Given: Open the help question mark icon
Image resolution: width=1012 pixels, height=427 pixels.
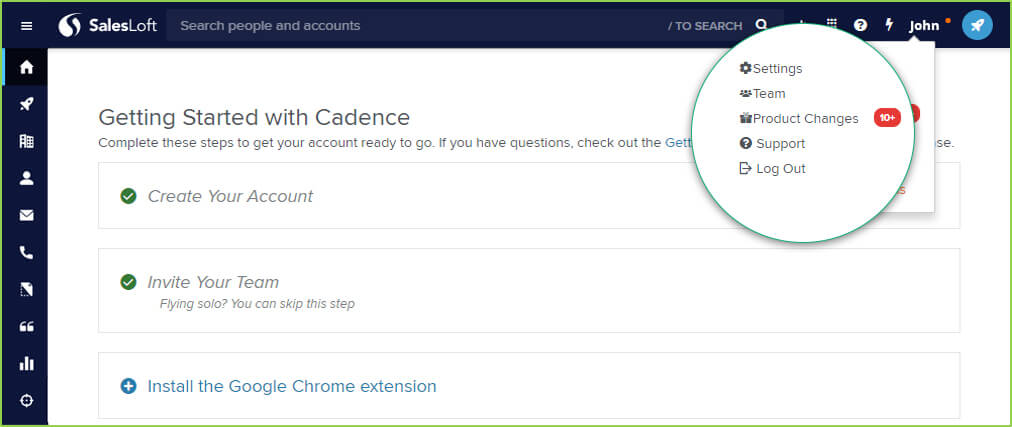Looking at the screenshot, I should 860,26.
